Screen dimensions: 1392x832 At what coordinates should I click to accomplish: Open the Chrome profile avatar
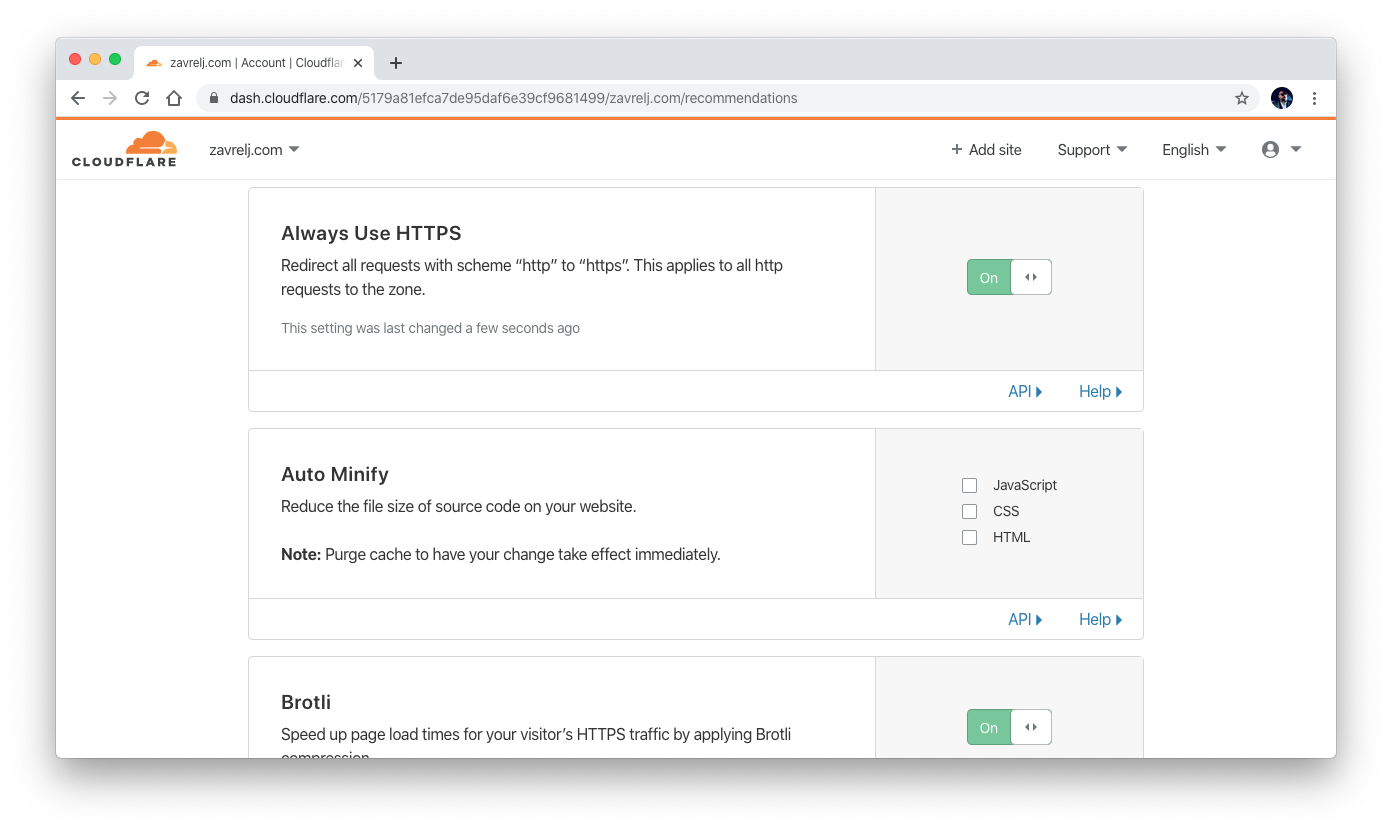click(1282, 98)
